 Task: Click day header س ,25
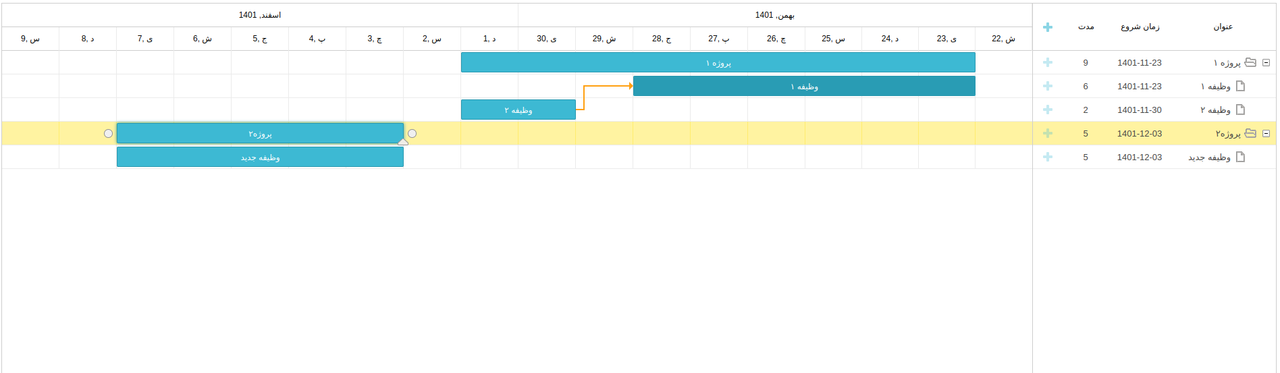click(833, 39)
